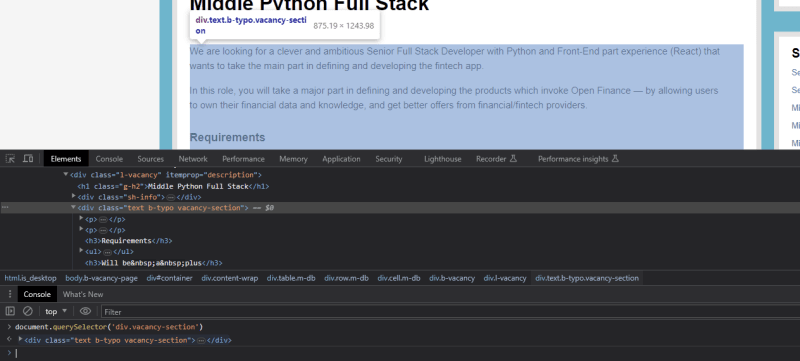Open the top JavaScript context dropdown
This screenshot has height=361, width=800.
[x=56, y=311]
